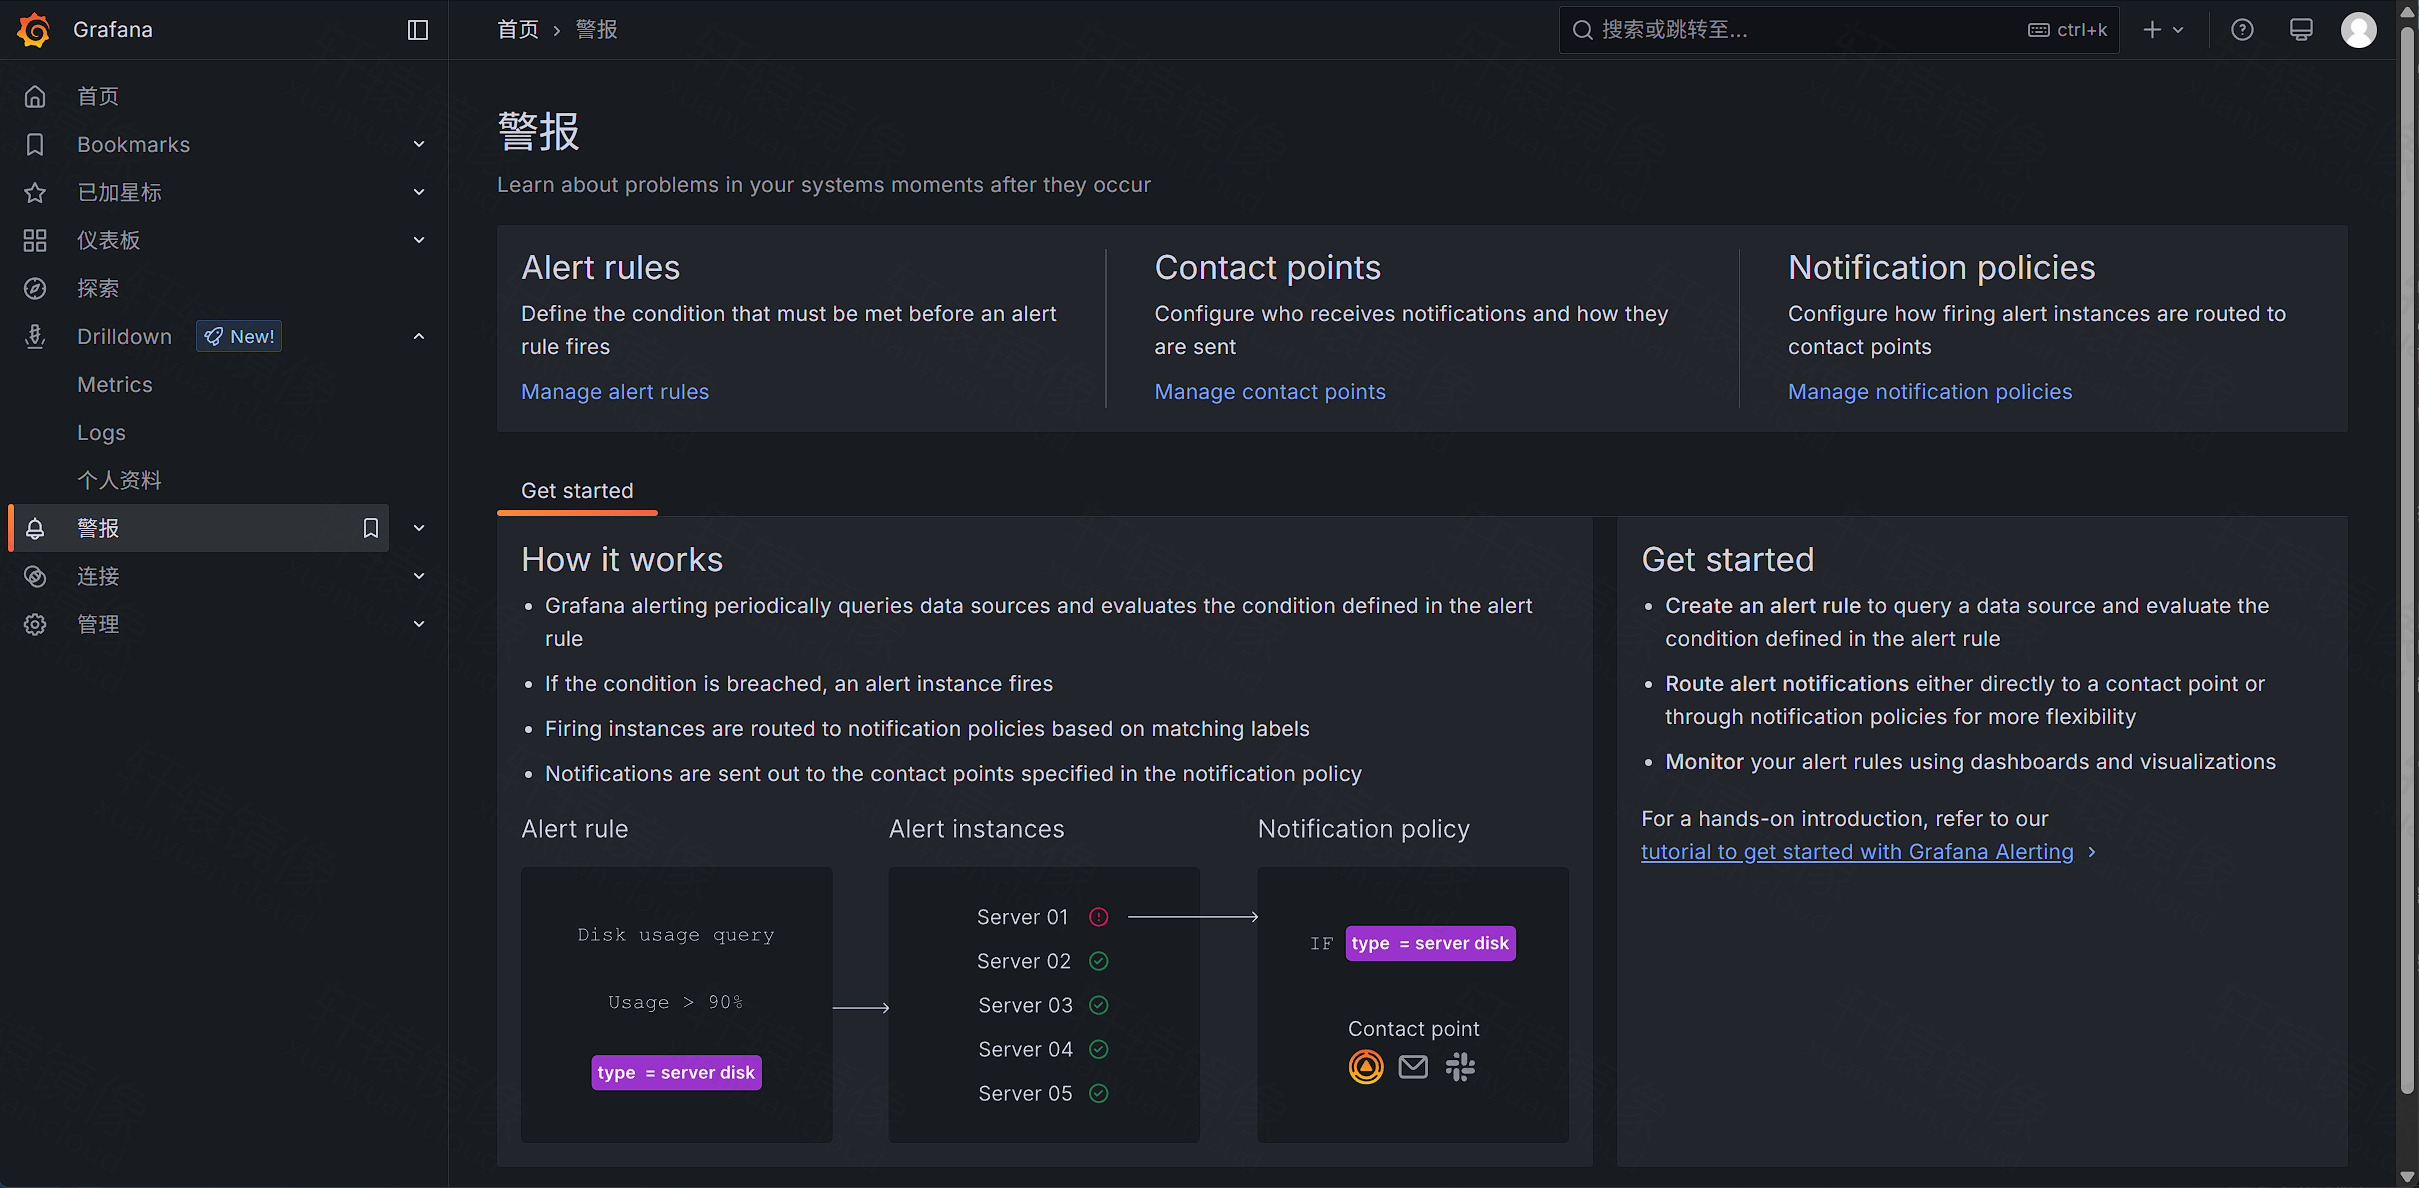Click the New! badge next to Drilldown
2419x1188 pixels.
239,336
